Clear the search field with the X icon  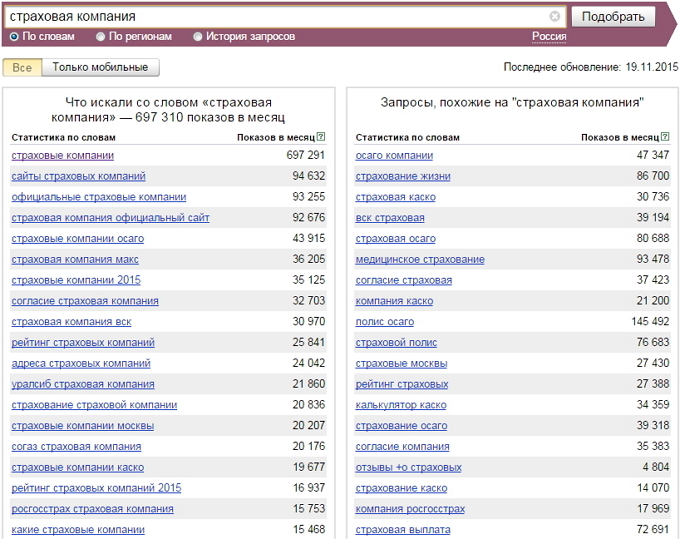[x=554, y=16]
